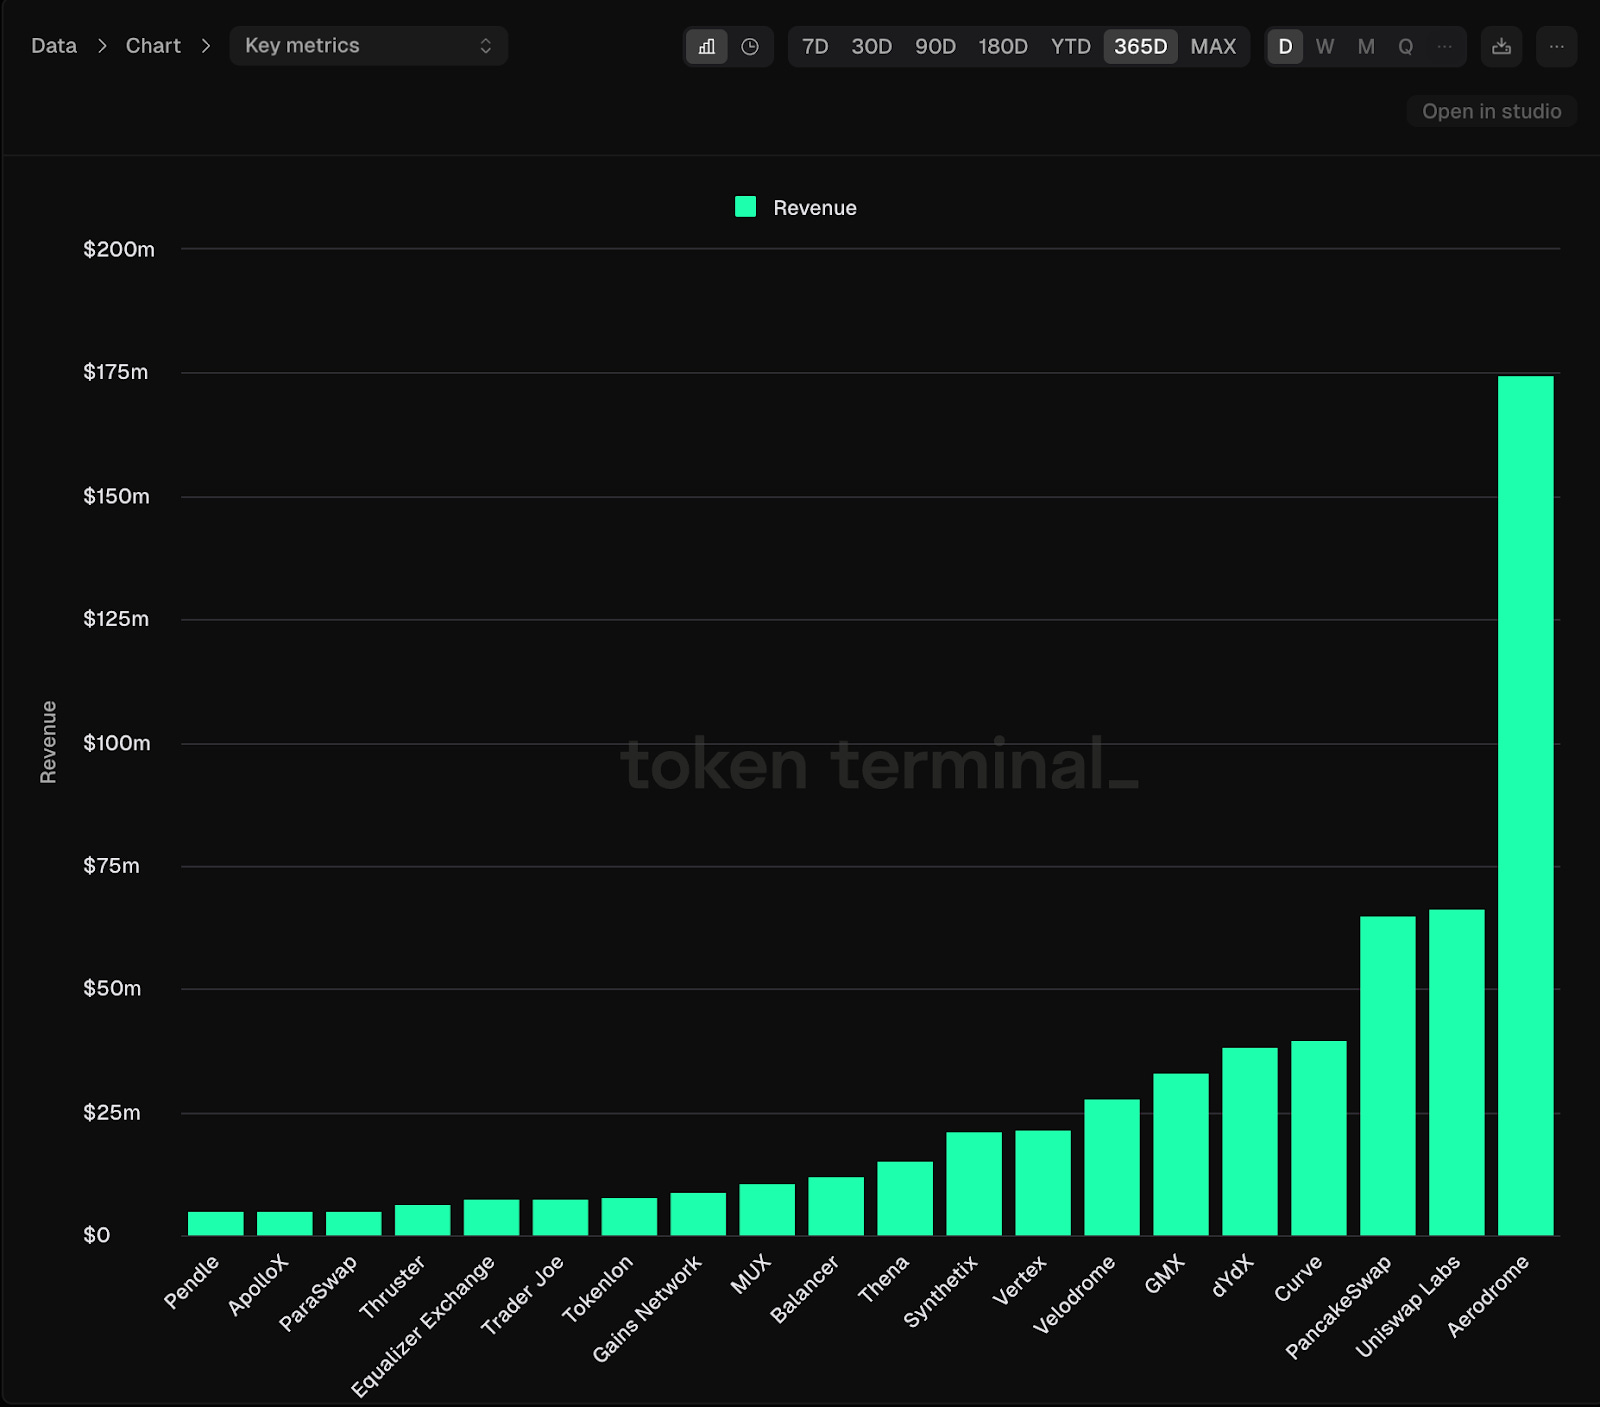Open more granularity options ellipsis after Q
1600x1407 pixels.
tap(1444, 47)
